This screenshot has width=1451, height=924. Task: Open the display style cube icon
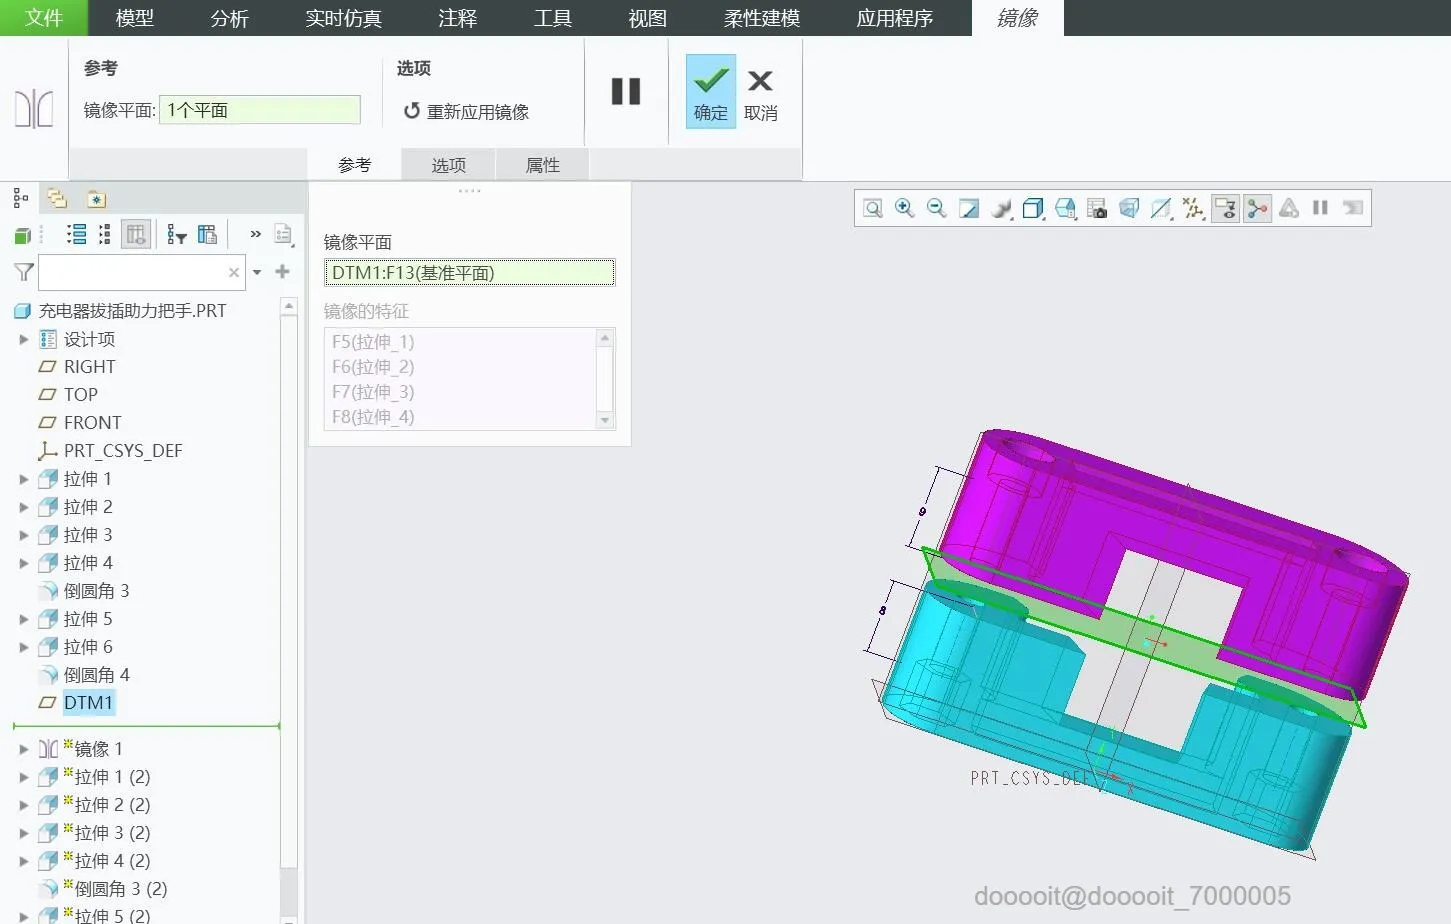1033,208
